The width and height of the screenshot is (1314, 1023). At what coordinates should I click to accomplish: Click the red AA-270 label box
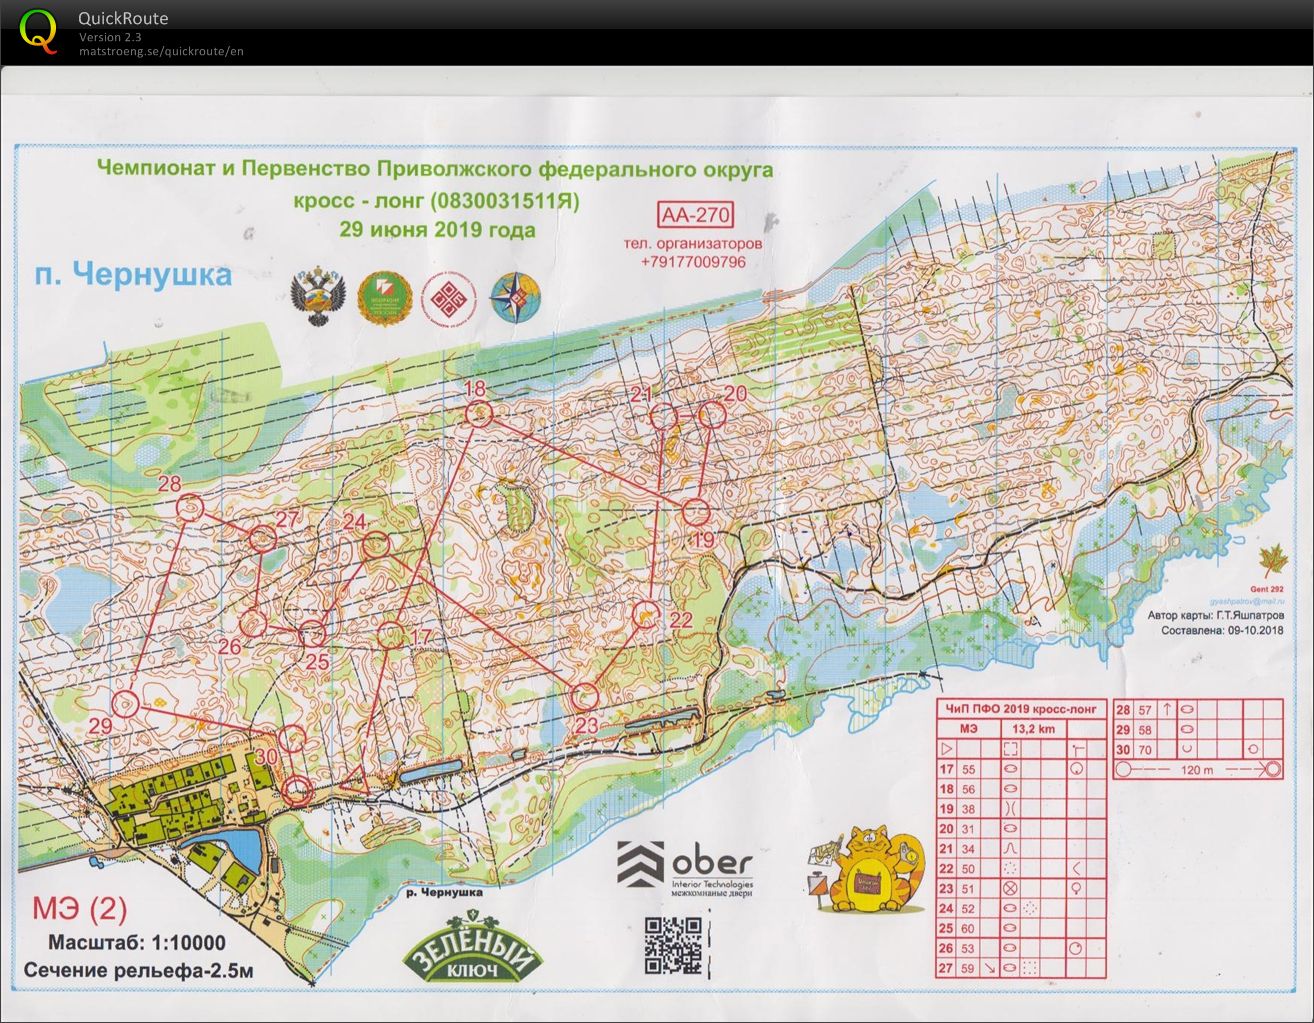click(695, 215)
